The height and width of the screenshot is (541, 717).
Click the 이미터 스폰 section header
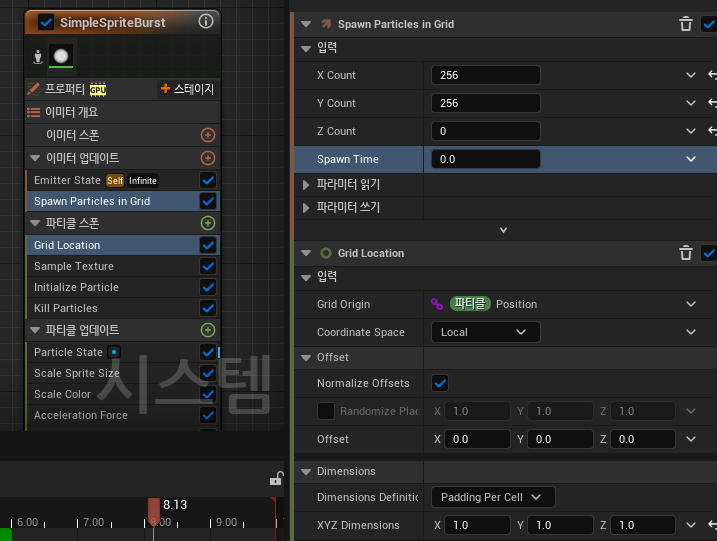point(123,135)
